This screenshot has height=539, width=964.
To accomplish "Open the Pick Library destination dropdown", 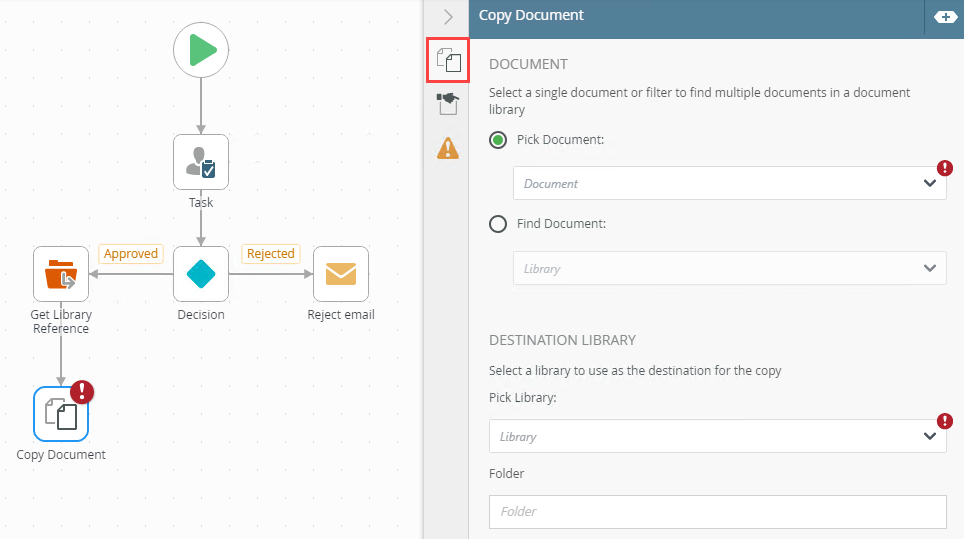I will tap(717, 436).
